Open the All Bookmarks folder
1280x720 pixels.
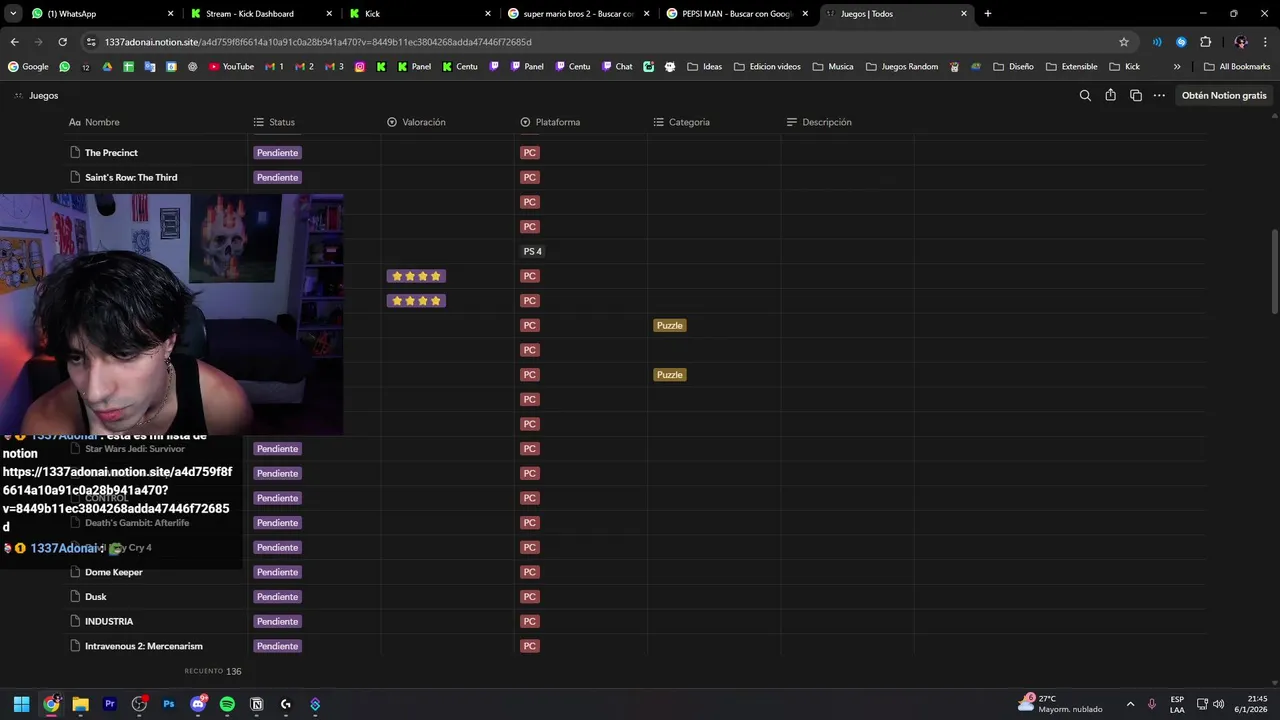click(1237, 67)
